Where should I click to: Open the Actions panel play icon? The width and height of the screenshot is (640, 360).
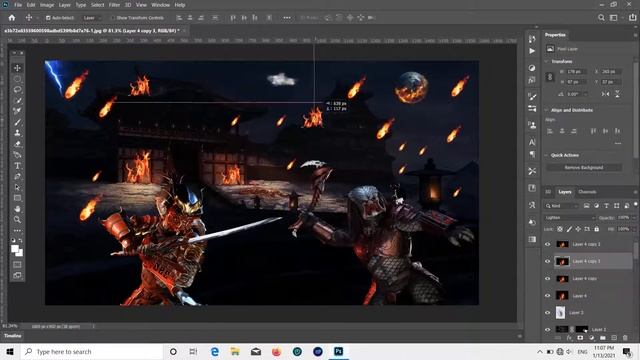pyautogui.click(x=532, y=51)
